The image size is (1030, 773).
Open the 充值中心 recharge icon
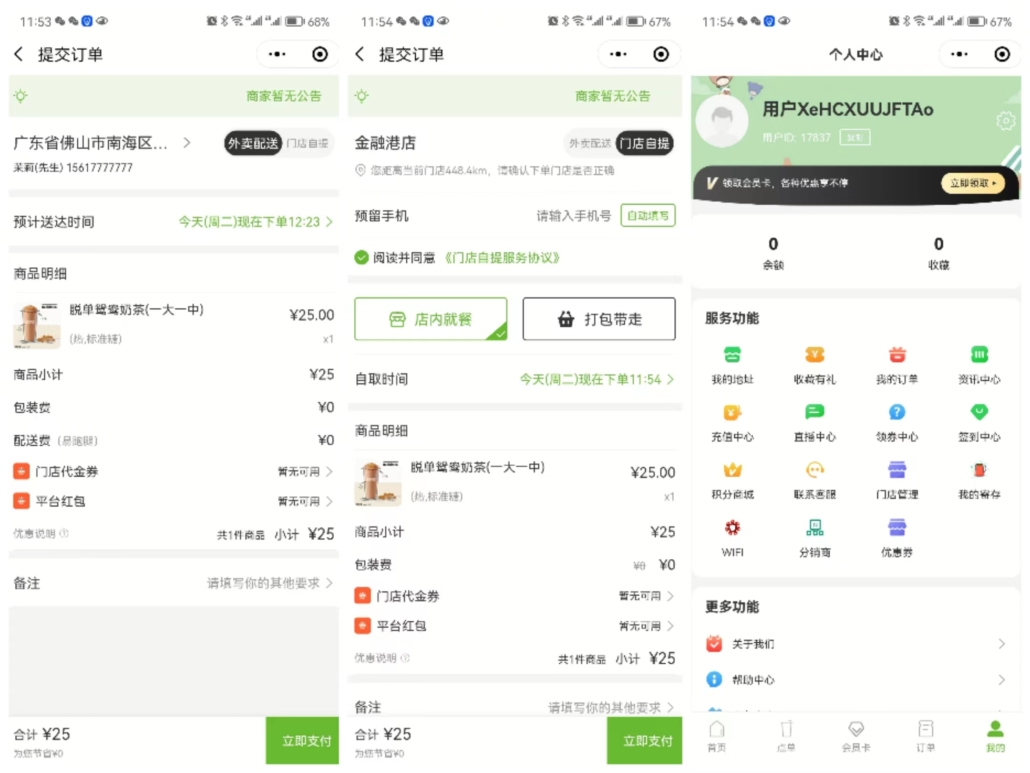(732, 413)
